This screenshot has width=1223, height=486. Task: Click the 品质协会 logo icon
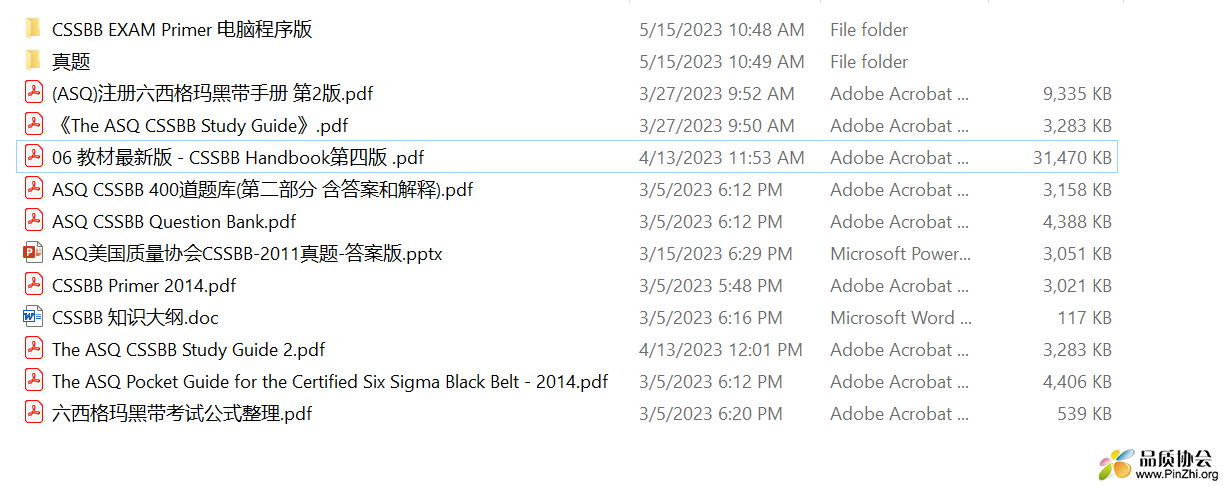(x=1115, y=465)
